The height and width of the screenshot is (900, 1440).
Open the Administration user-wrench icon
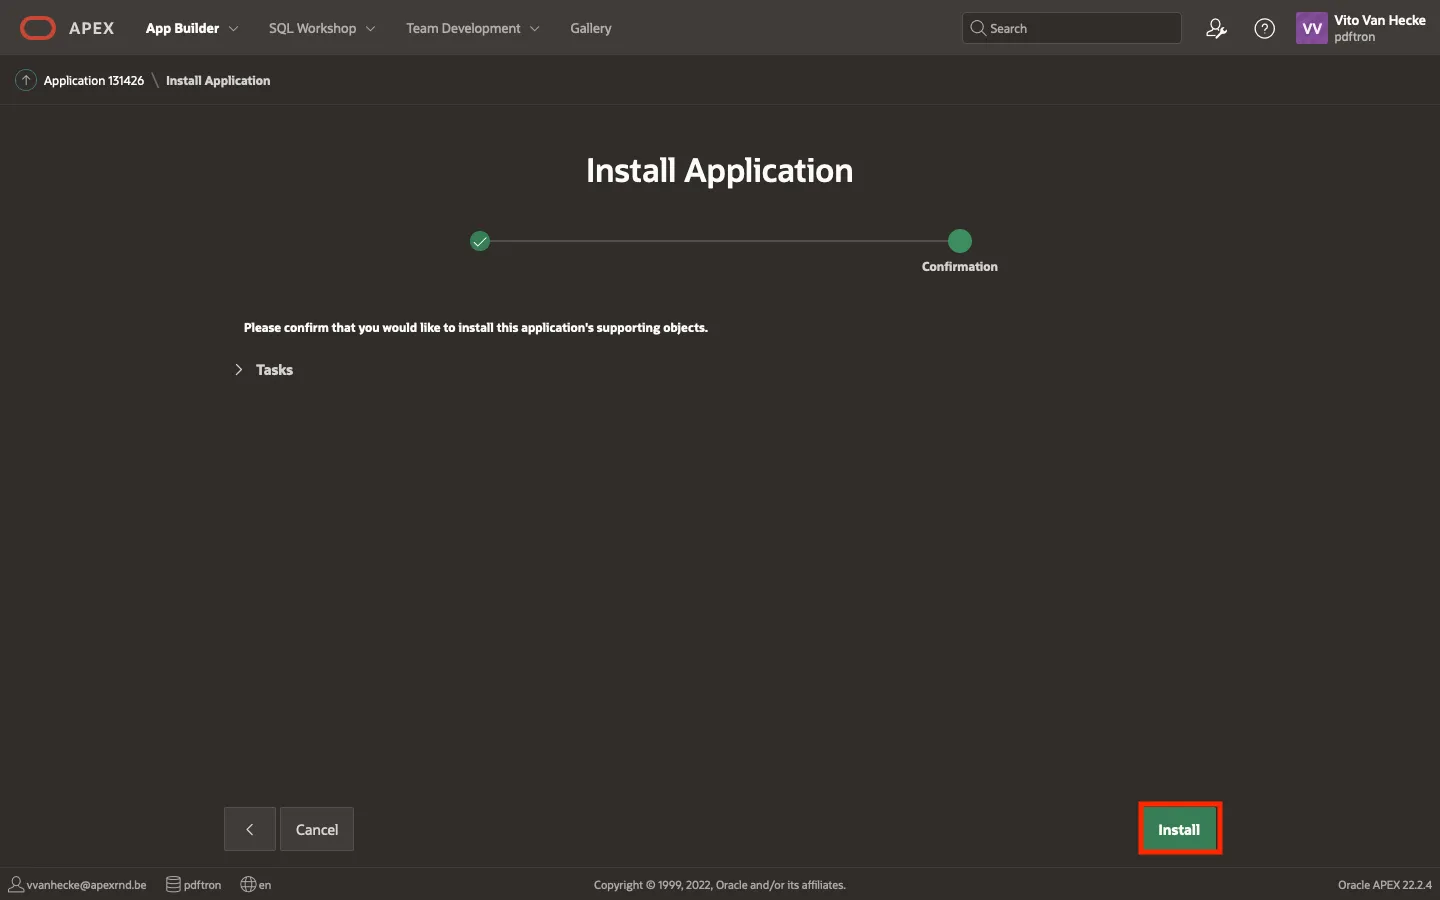pos(1216,29)
